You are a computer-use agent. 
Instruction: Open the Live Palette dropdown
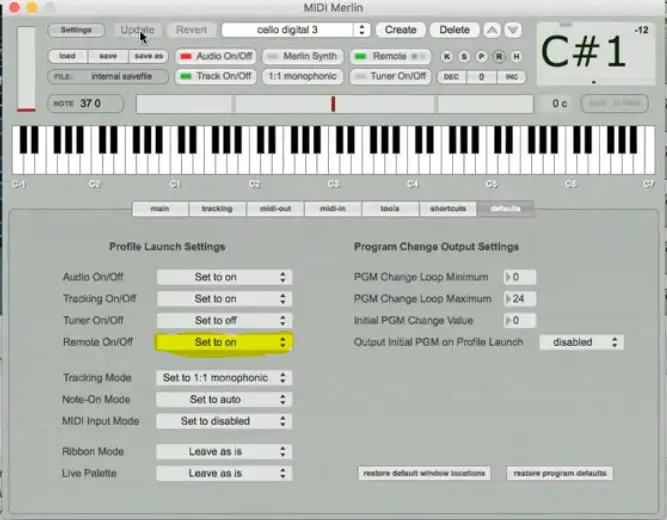224,473
